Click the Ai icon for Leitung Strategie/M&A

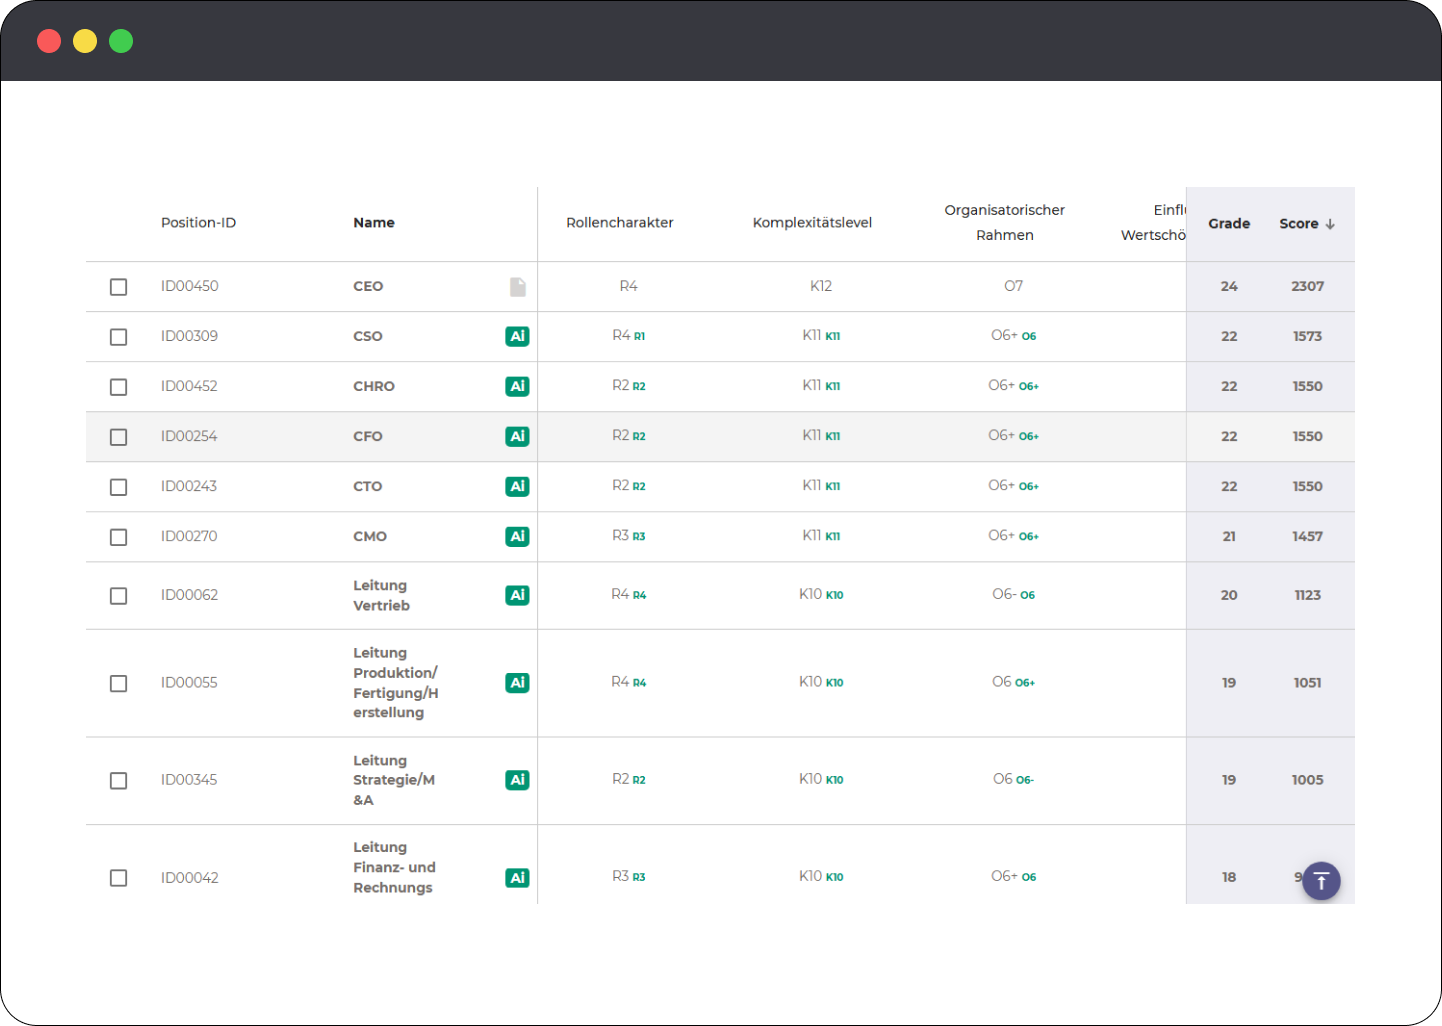click(517, 780)
